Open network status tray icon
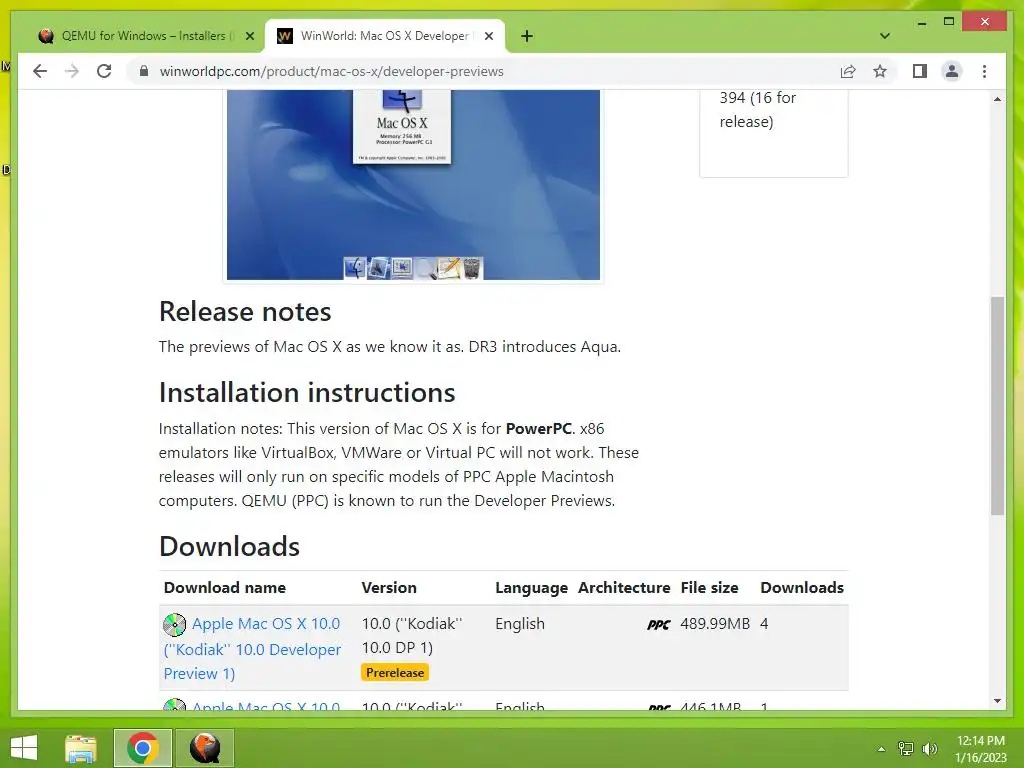Screen dimensions: 1024x768 906,748
